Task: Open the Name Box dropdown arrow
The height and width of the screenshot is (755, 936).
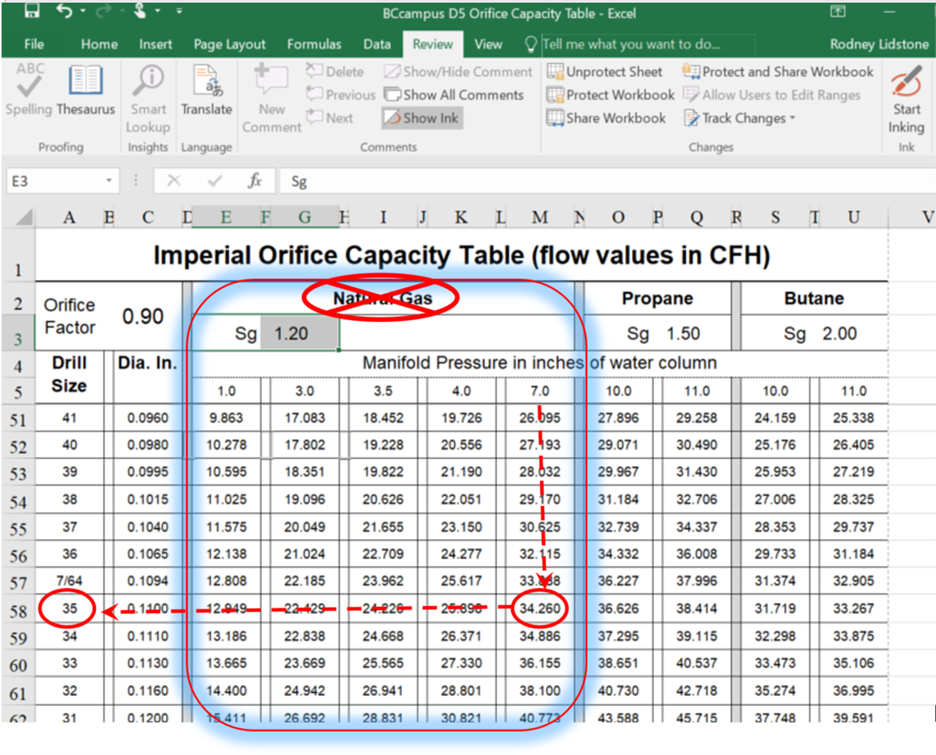Action: tap(109, 181)
